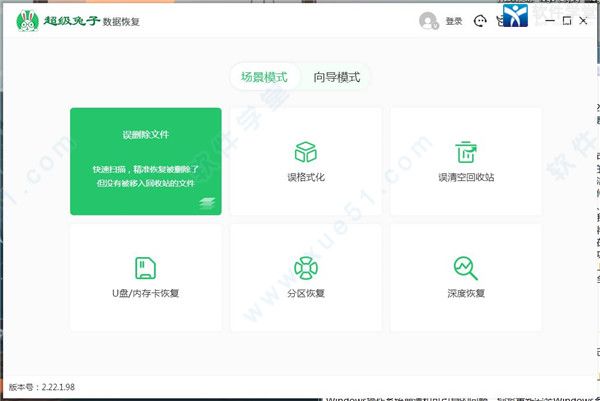Minimize the 超级兔子 window

(x=550, y=21)
